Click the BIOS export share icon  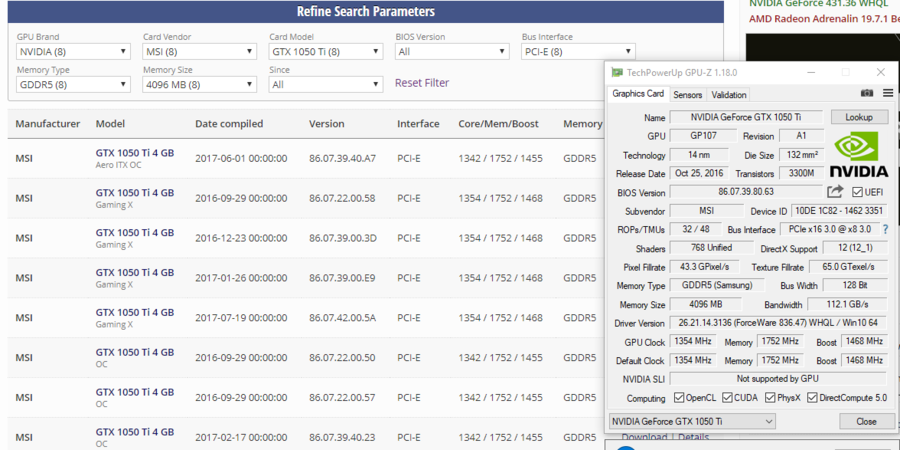835,192
